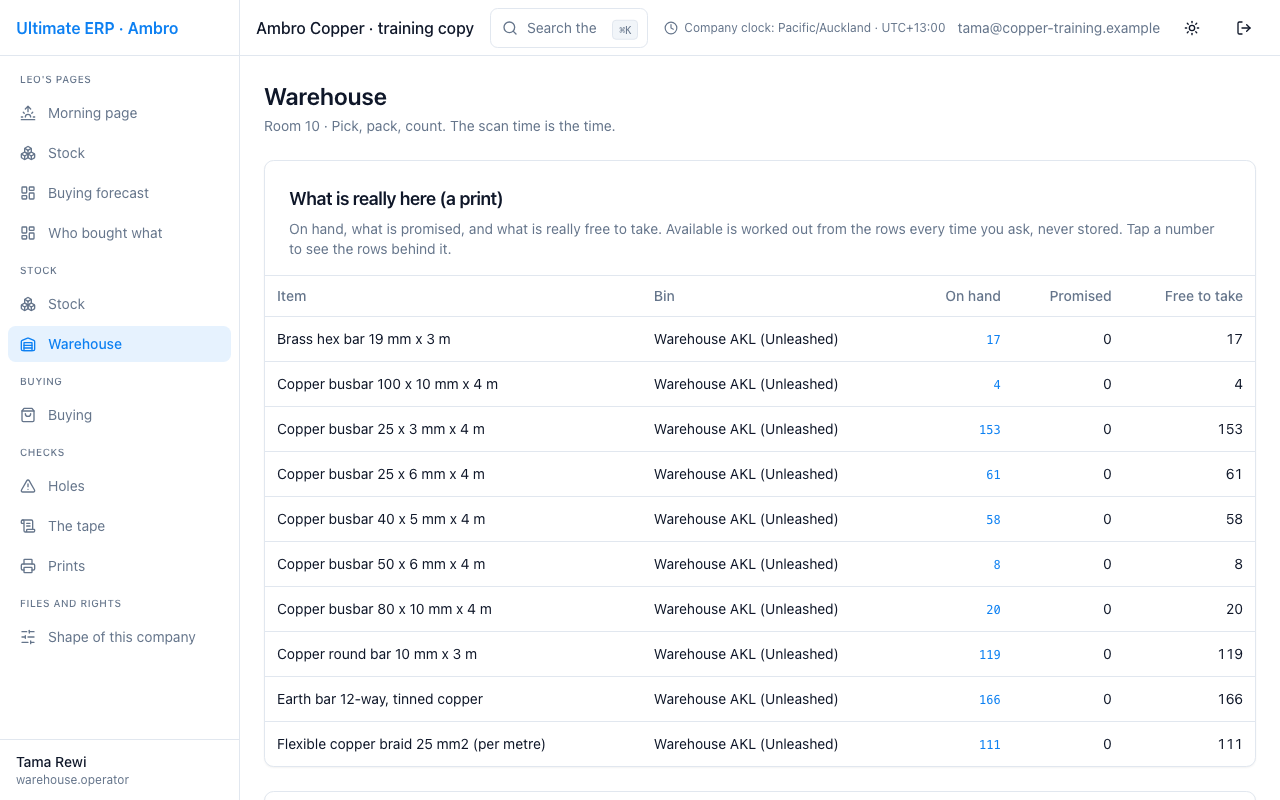Click tama@copper-training.example email text
The height and width of the screenshot is (800, 1280).
pyautogui.click(x=1059, y=28)
